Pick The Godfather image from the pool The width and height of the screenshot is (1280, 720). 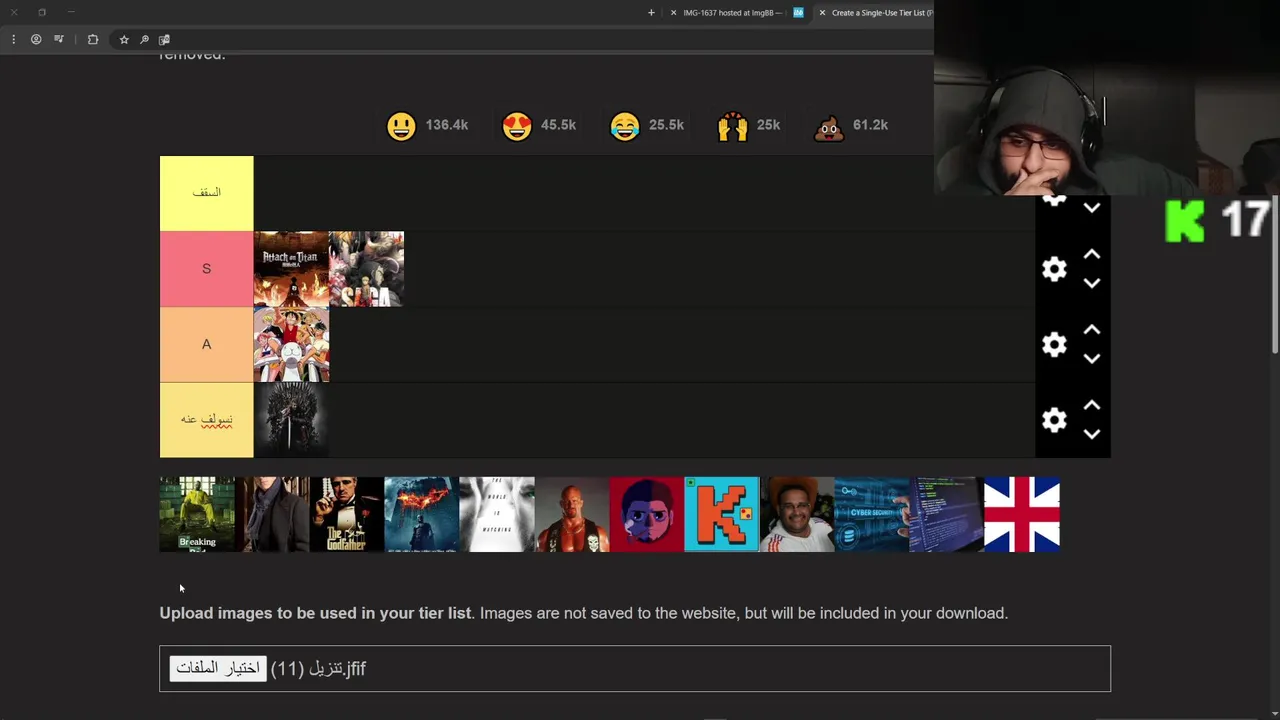click(x=347, y=514)
